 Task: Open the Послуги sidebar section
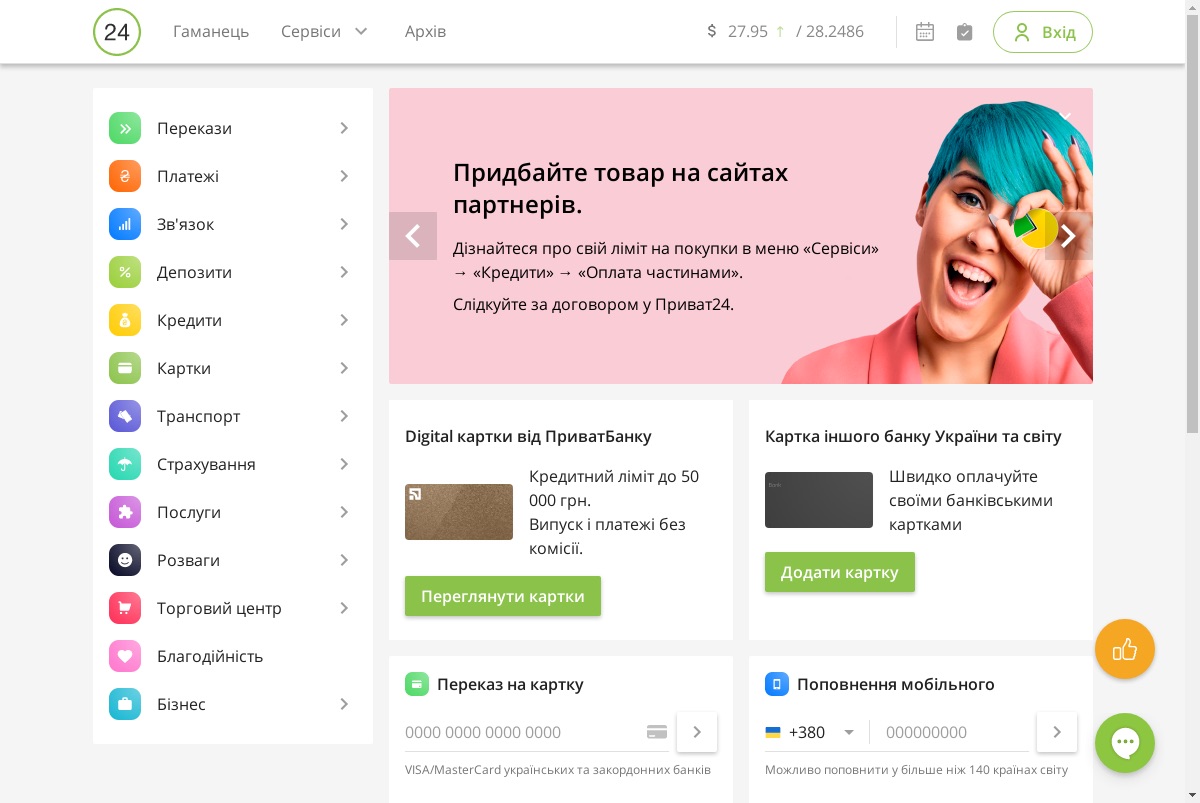coord(233,512)
